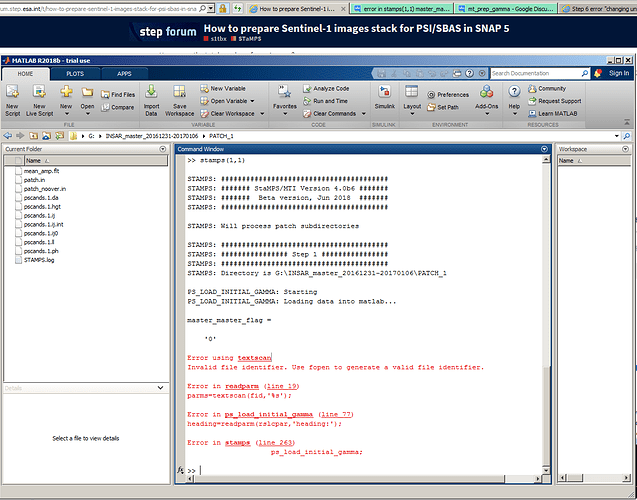Screen dimensions: 637x500
Task: Collapse the Details panel chevron
Action: point(160,388)
